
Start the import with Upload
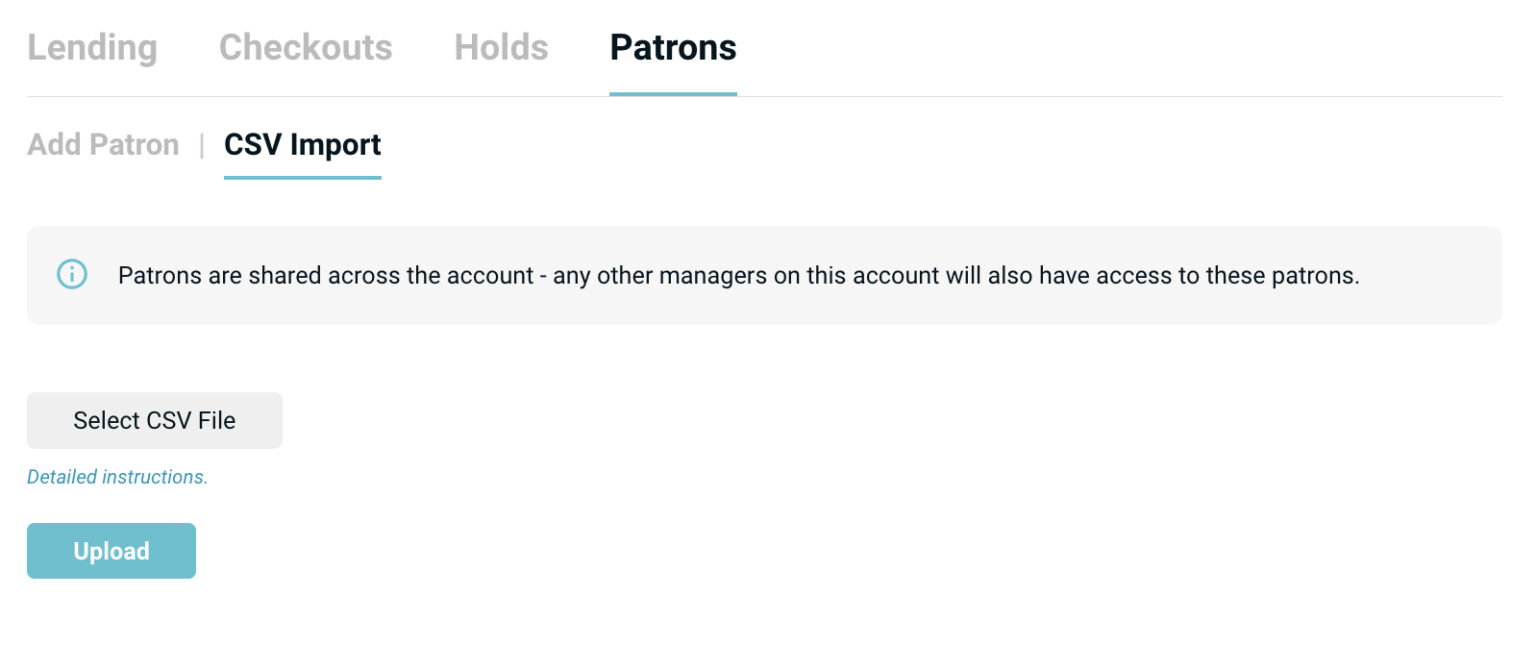pos(111,550)
